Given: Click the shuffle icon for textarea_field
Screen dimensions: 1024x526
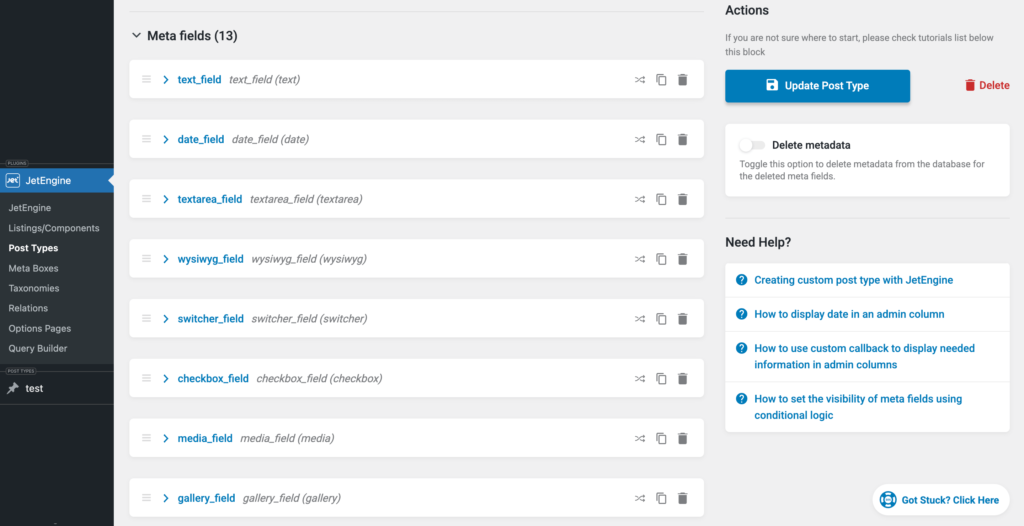Looking at the screenshot, I should pos(640,199).
